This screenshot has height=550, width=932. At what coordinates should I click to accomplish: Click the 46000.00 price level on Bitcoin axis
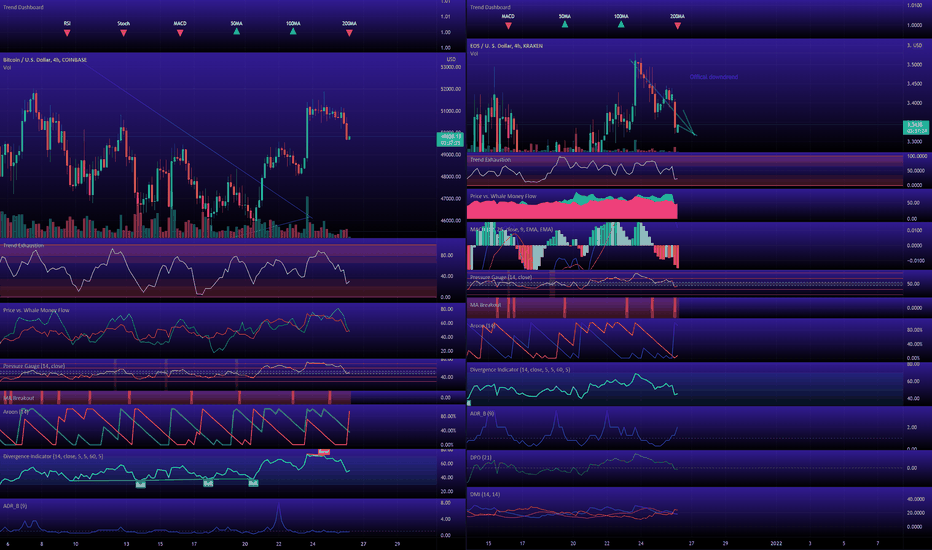[451, 221]
